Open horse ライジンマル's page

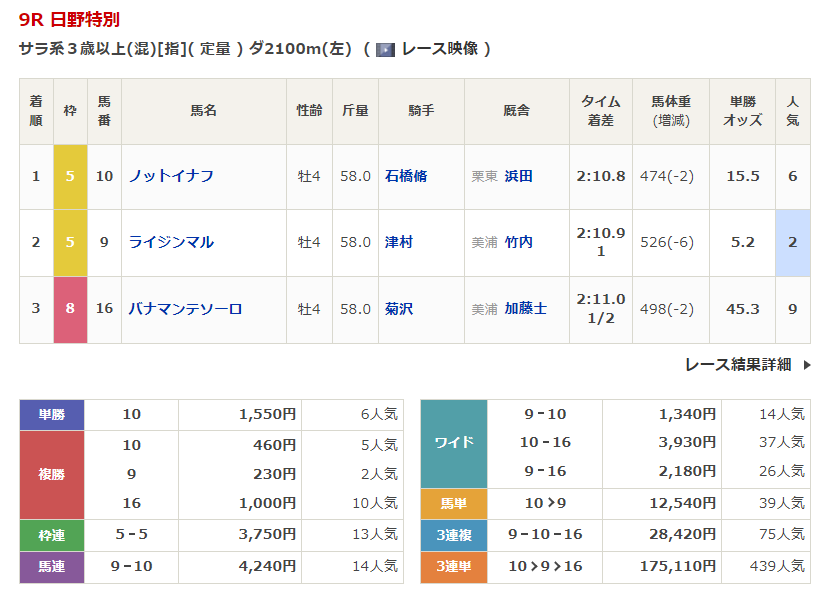coord(171,242)
